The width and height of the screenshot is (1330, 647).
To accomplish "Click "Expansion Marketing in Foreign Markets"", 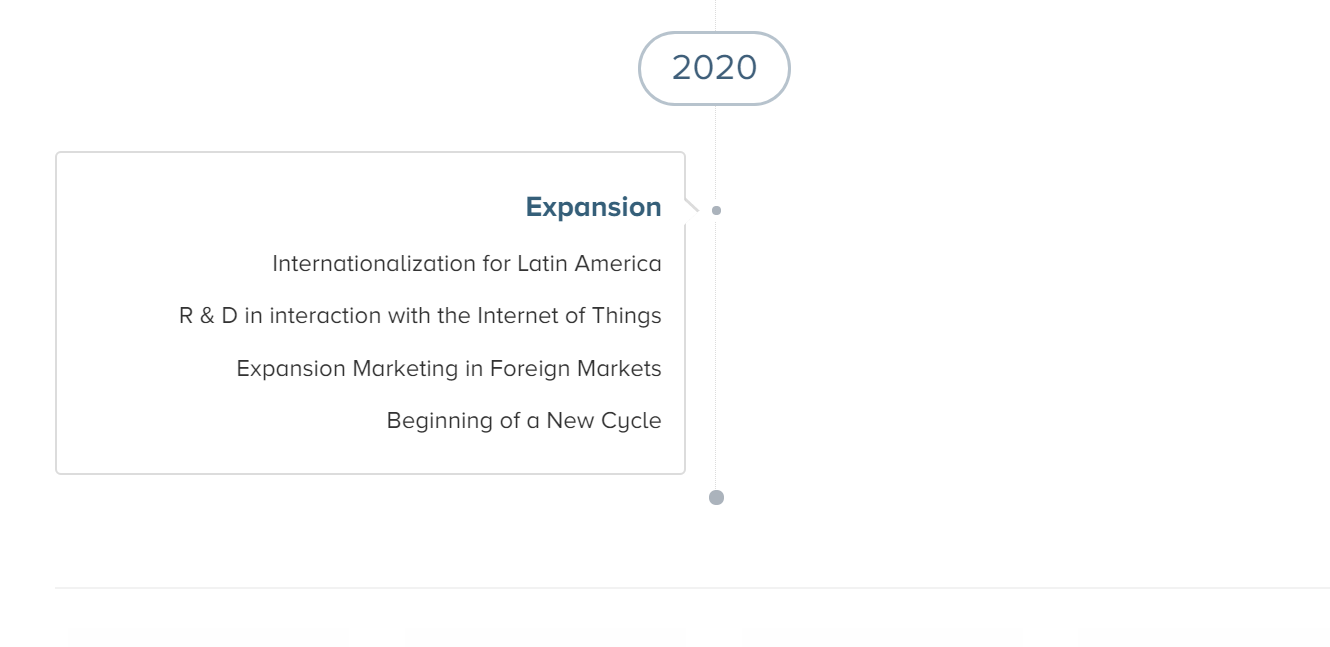I will (x=449, y=369).
